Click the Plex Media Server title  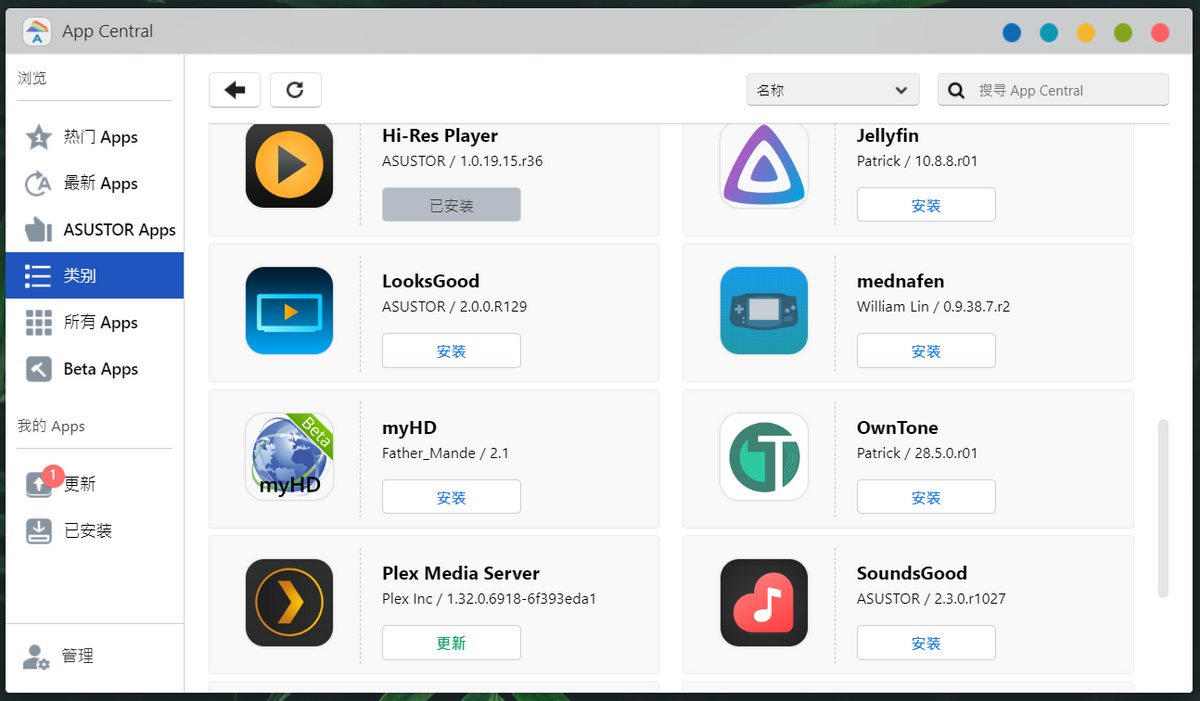(461, 573)
